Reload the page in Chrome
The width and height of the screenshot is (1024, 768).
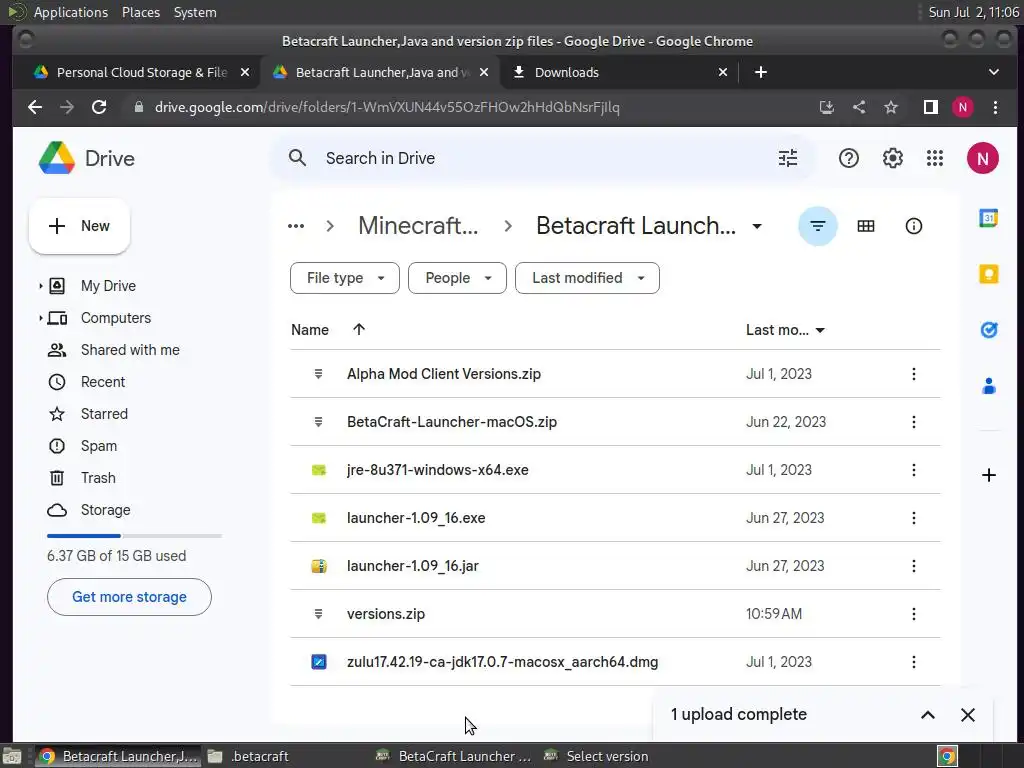coord(99,107)
